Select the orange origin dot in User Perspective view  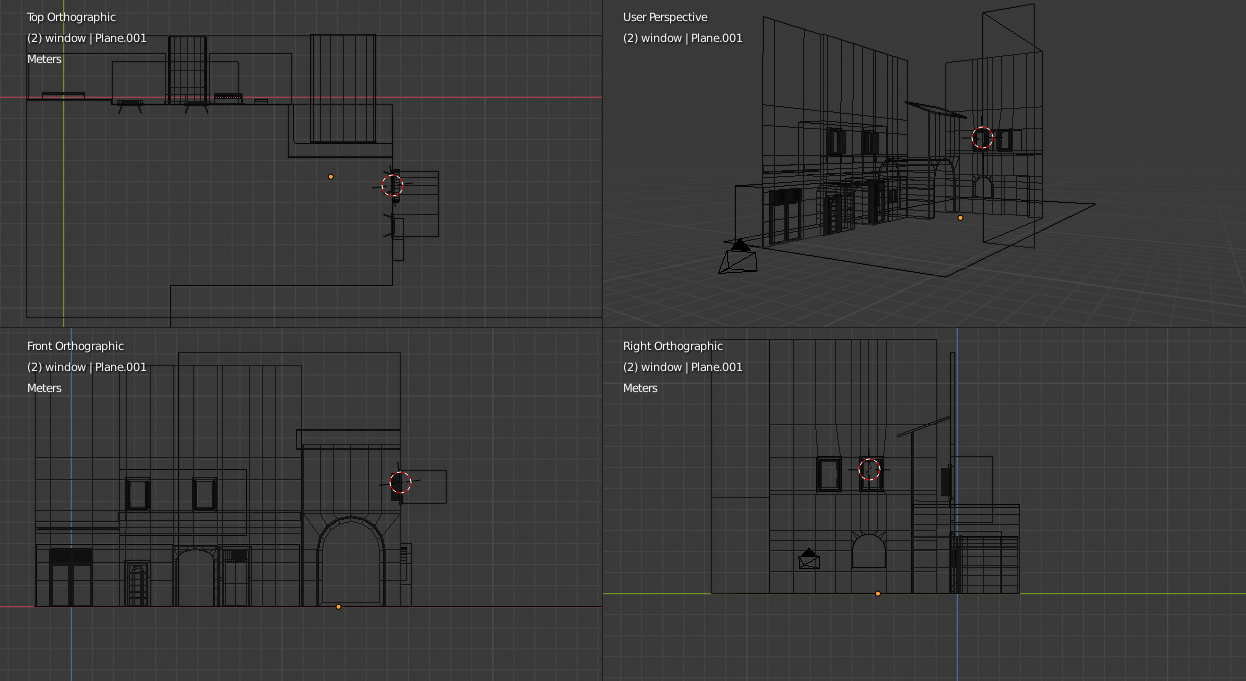click(961, 217)
